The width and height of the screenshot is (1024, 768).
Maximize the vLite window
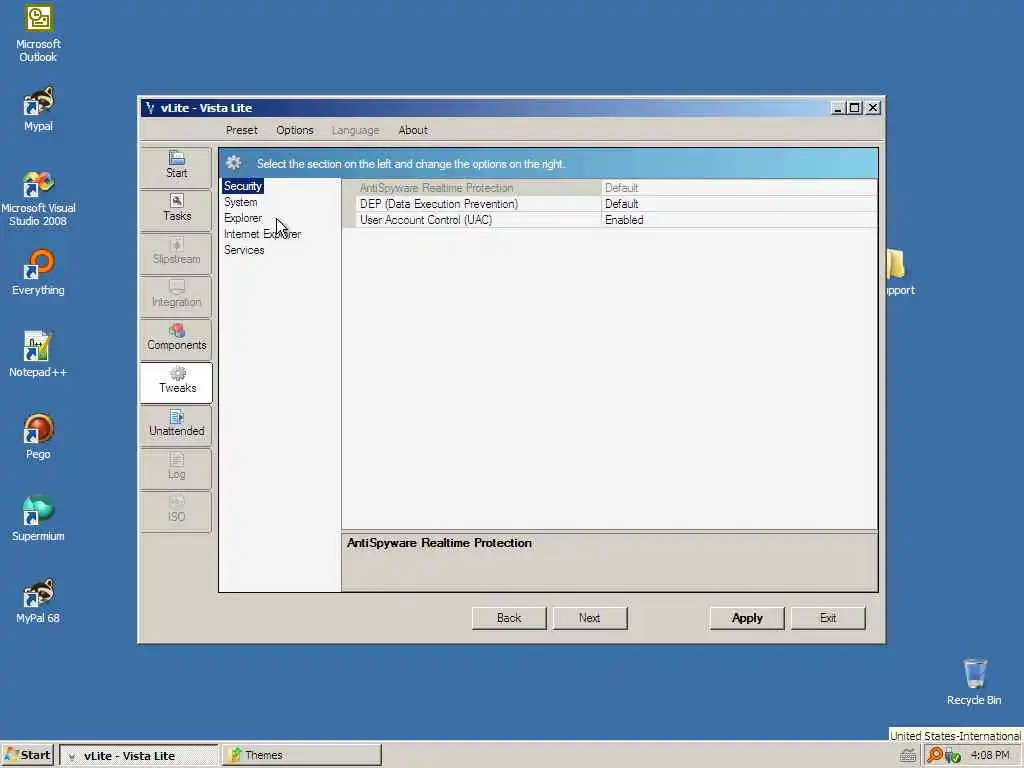[x=854, y=108]
